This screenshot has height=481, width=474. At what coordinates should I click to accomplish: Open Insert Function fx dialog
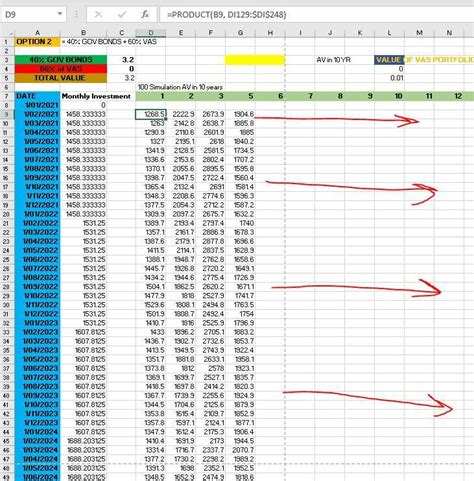tap(145, 15)
